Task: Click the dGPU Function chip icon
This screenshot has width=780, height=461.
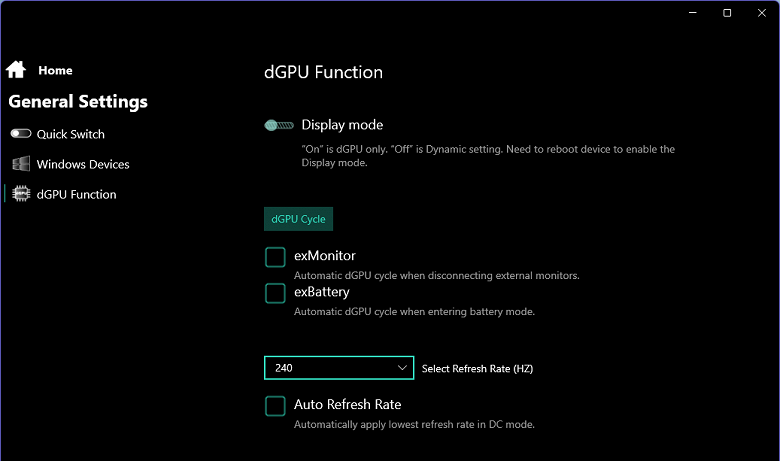Action: click(x=20, y=194)
